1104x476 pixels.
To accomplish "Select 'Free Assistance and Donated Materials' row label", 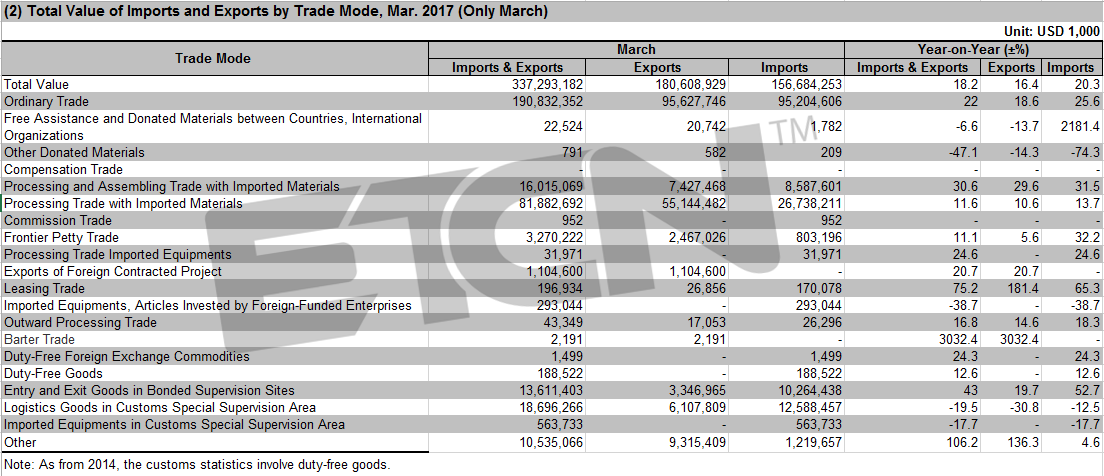I will (213, 127).
